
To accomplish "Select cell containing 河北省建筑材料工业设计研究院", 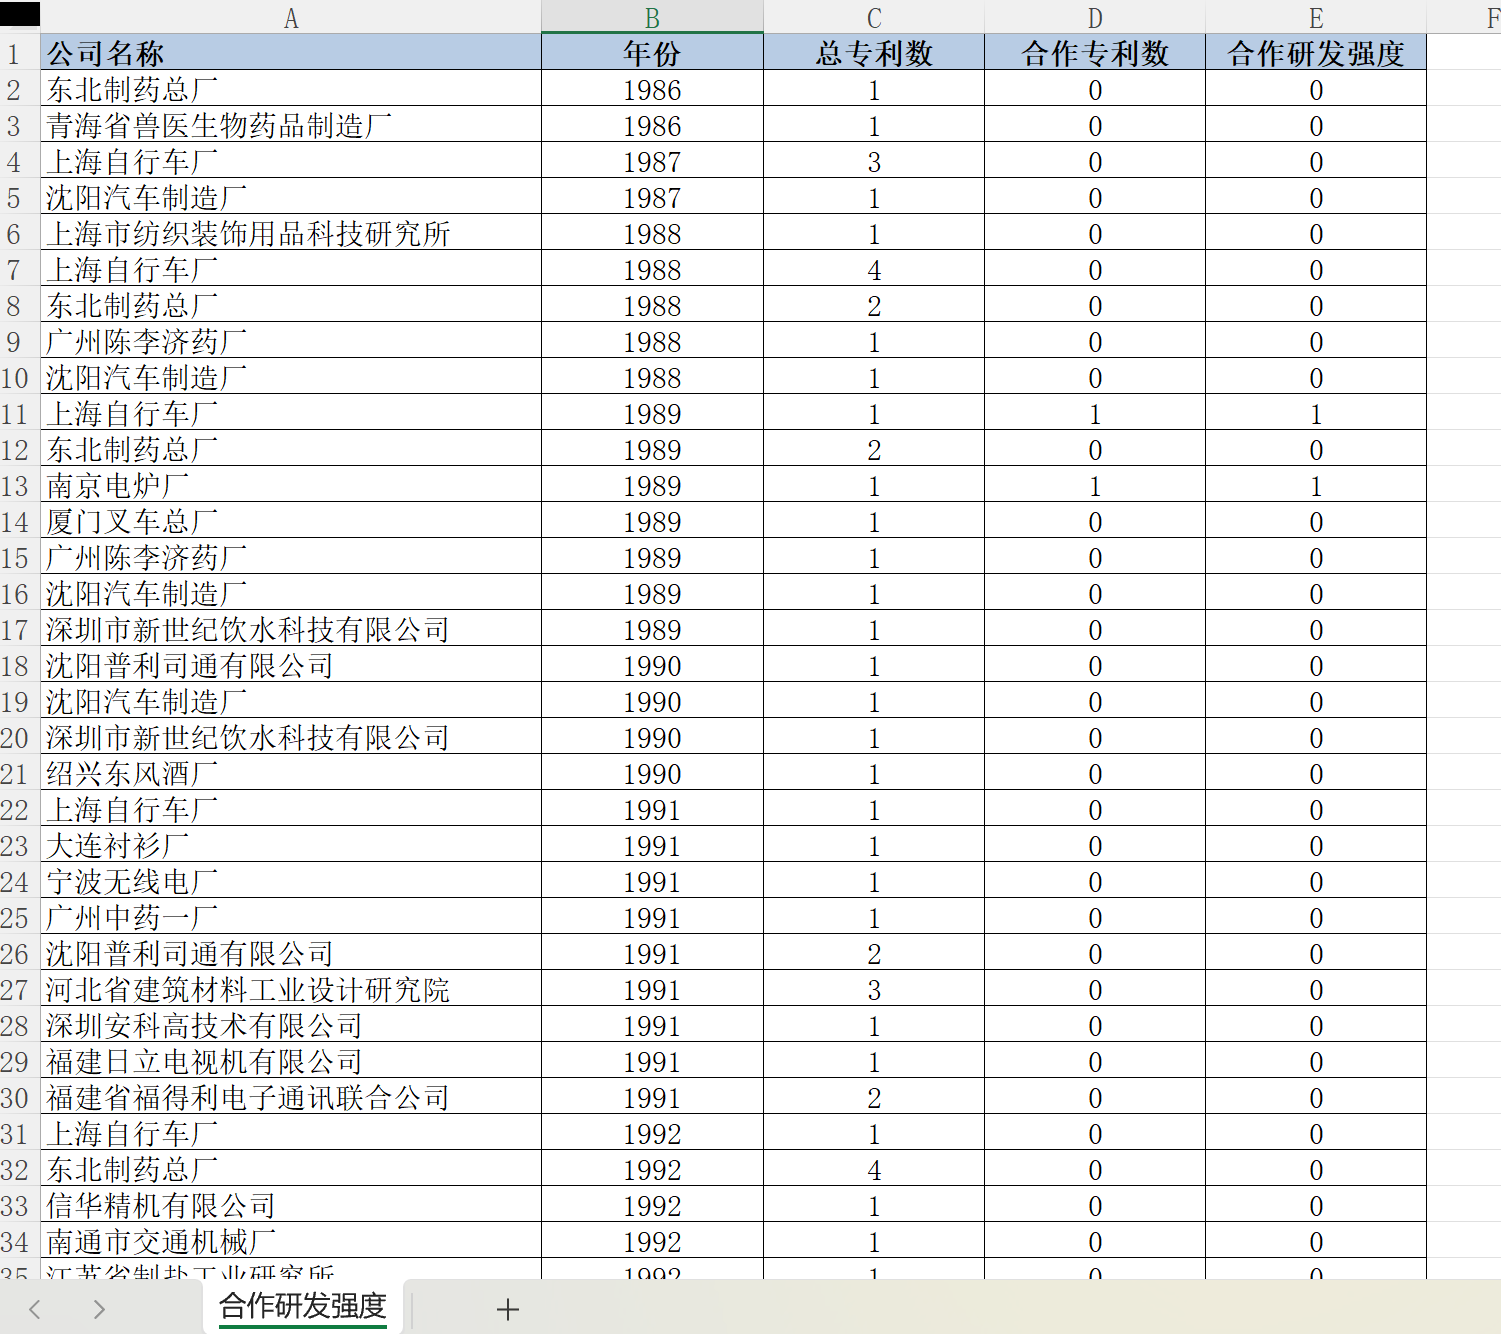I will coord(291,990).
